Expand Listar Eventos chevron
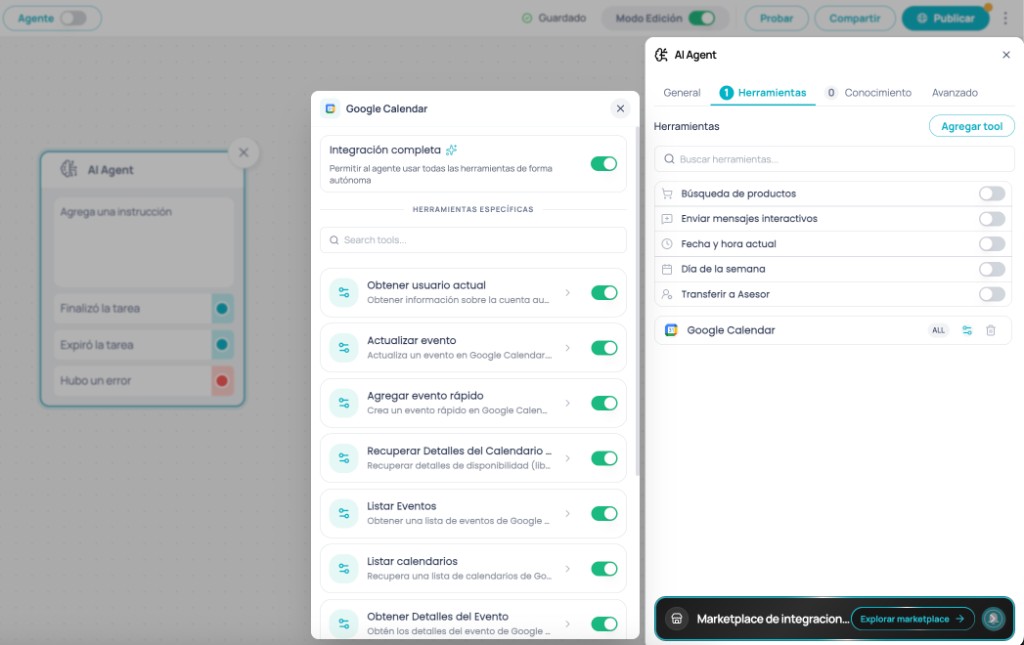 568,514
